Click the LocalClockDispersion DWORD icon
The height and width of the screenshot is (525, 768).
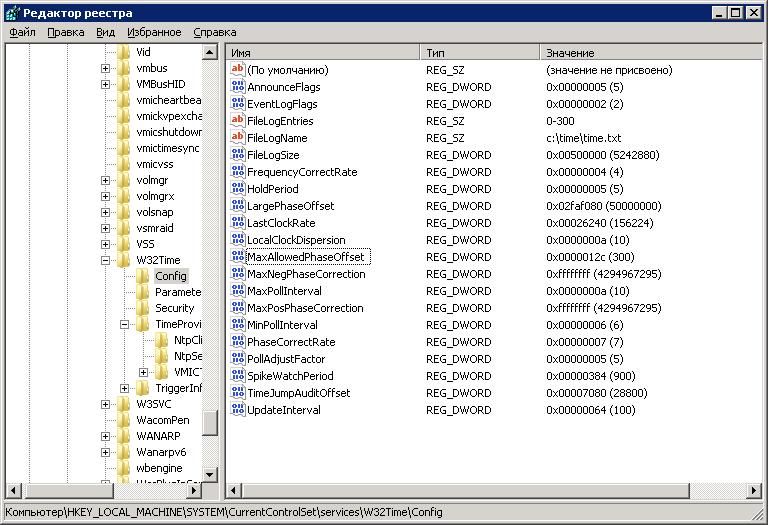tap(238, 239)
